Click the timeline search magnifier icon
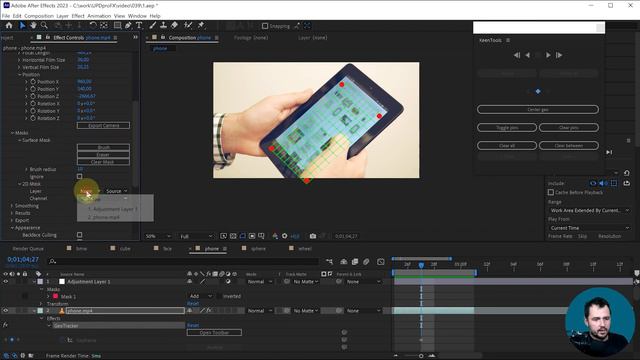 coord(52,261)
